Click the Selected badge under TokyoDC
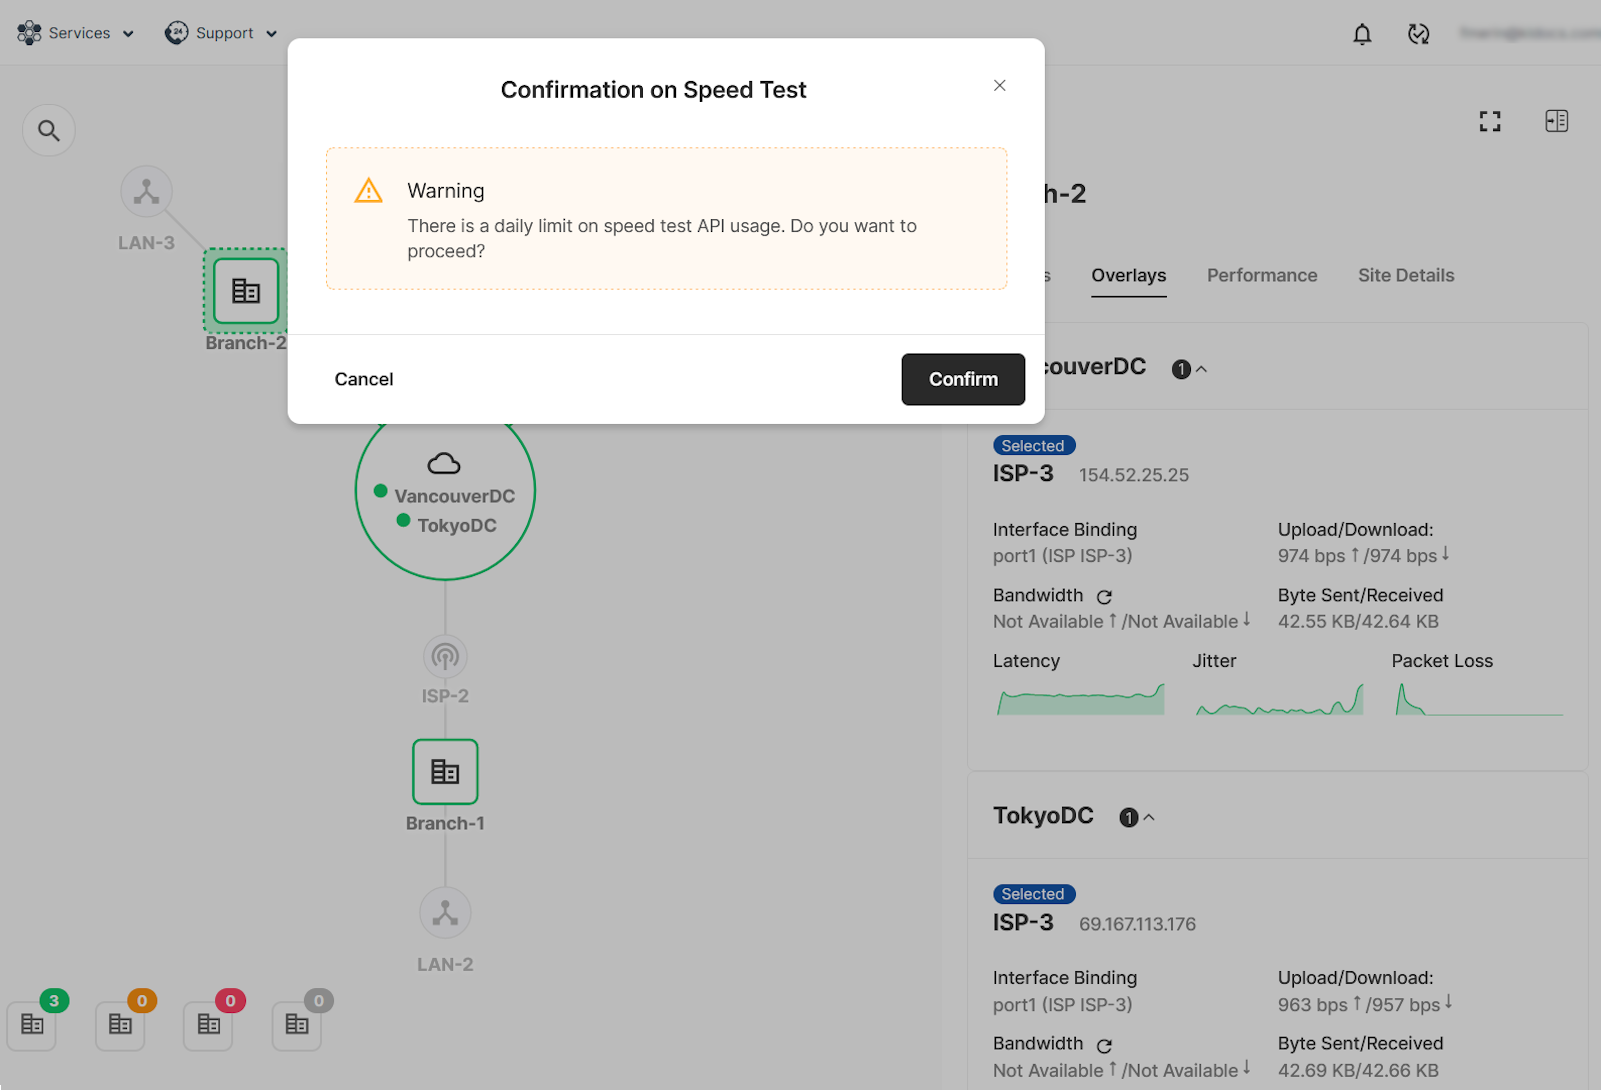Image resolution: width=1601 pixels, height=1090 pixels. pyautogui.click(x=1034, y=894)
